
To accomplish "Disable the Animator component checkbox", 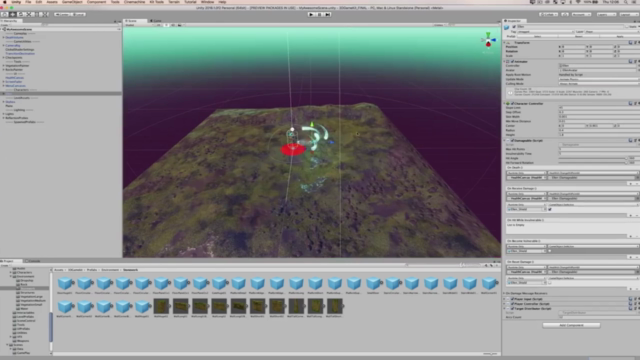I will (512, 61).
